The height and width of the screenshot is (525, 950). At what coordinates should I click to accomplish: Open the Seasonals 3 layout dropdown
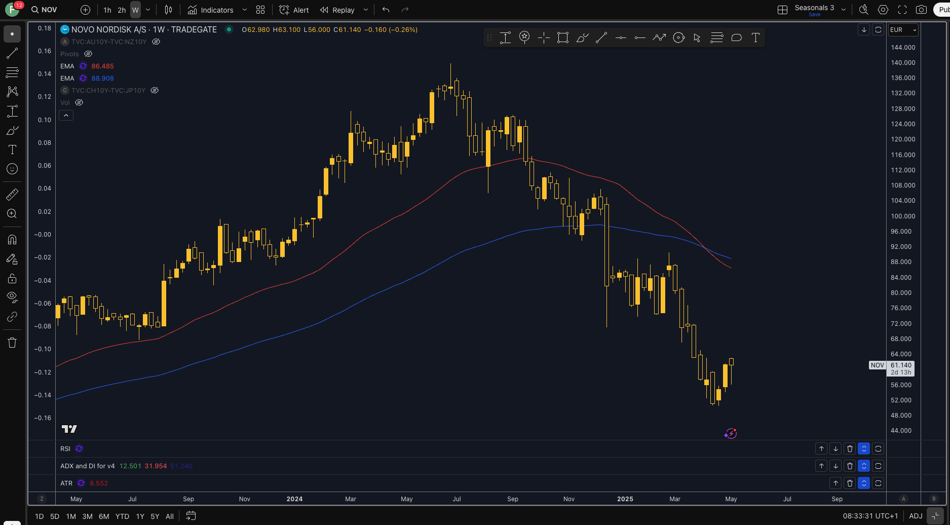pos(843,10)
